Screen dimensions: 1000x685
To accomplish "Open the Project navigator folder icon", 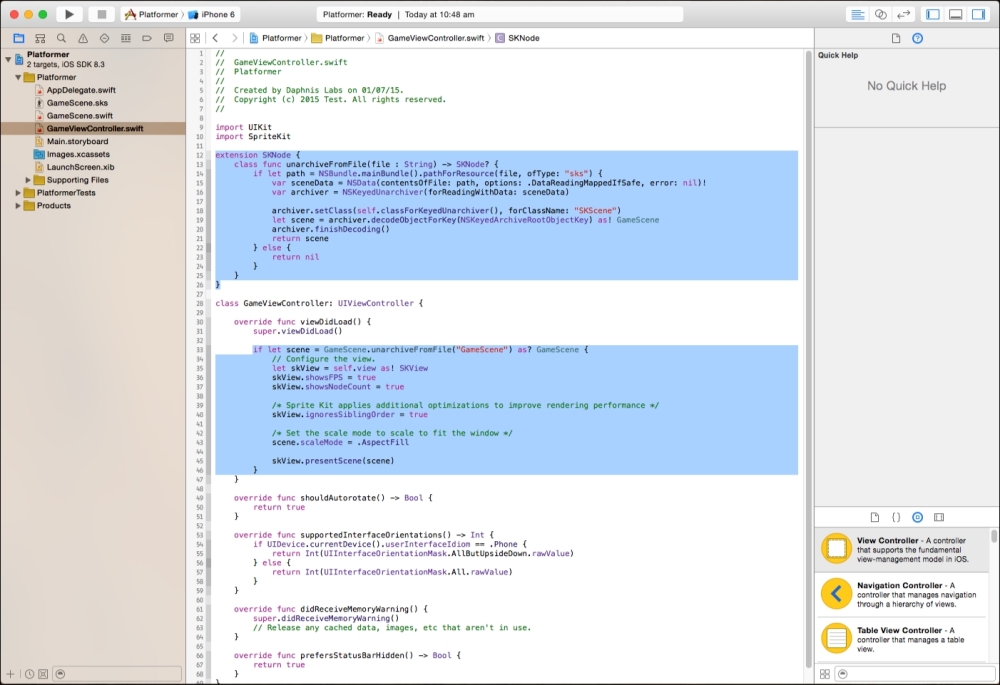I will (x=19, y=38).
